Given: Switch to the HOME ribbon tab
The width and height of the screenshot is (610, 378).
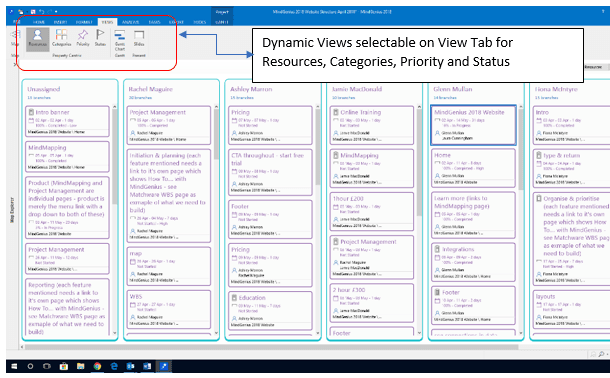Looking at the screenshot, I should [x=39, y=22].
